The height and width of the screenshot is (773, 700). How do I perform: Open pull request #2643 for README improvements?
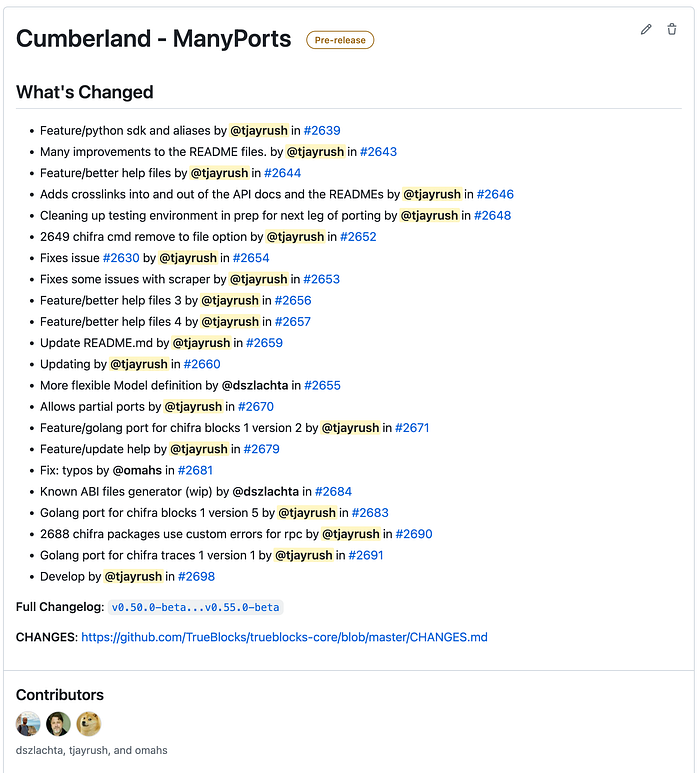[x=378, y=152]
